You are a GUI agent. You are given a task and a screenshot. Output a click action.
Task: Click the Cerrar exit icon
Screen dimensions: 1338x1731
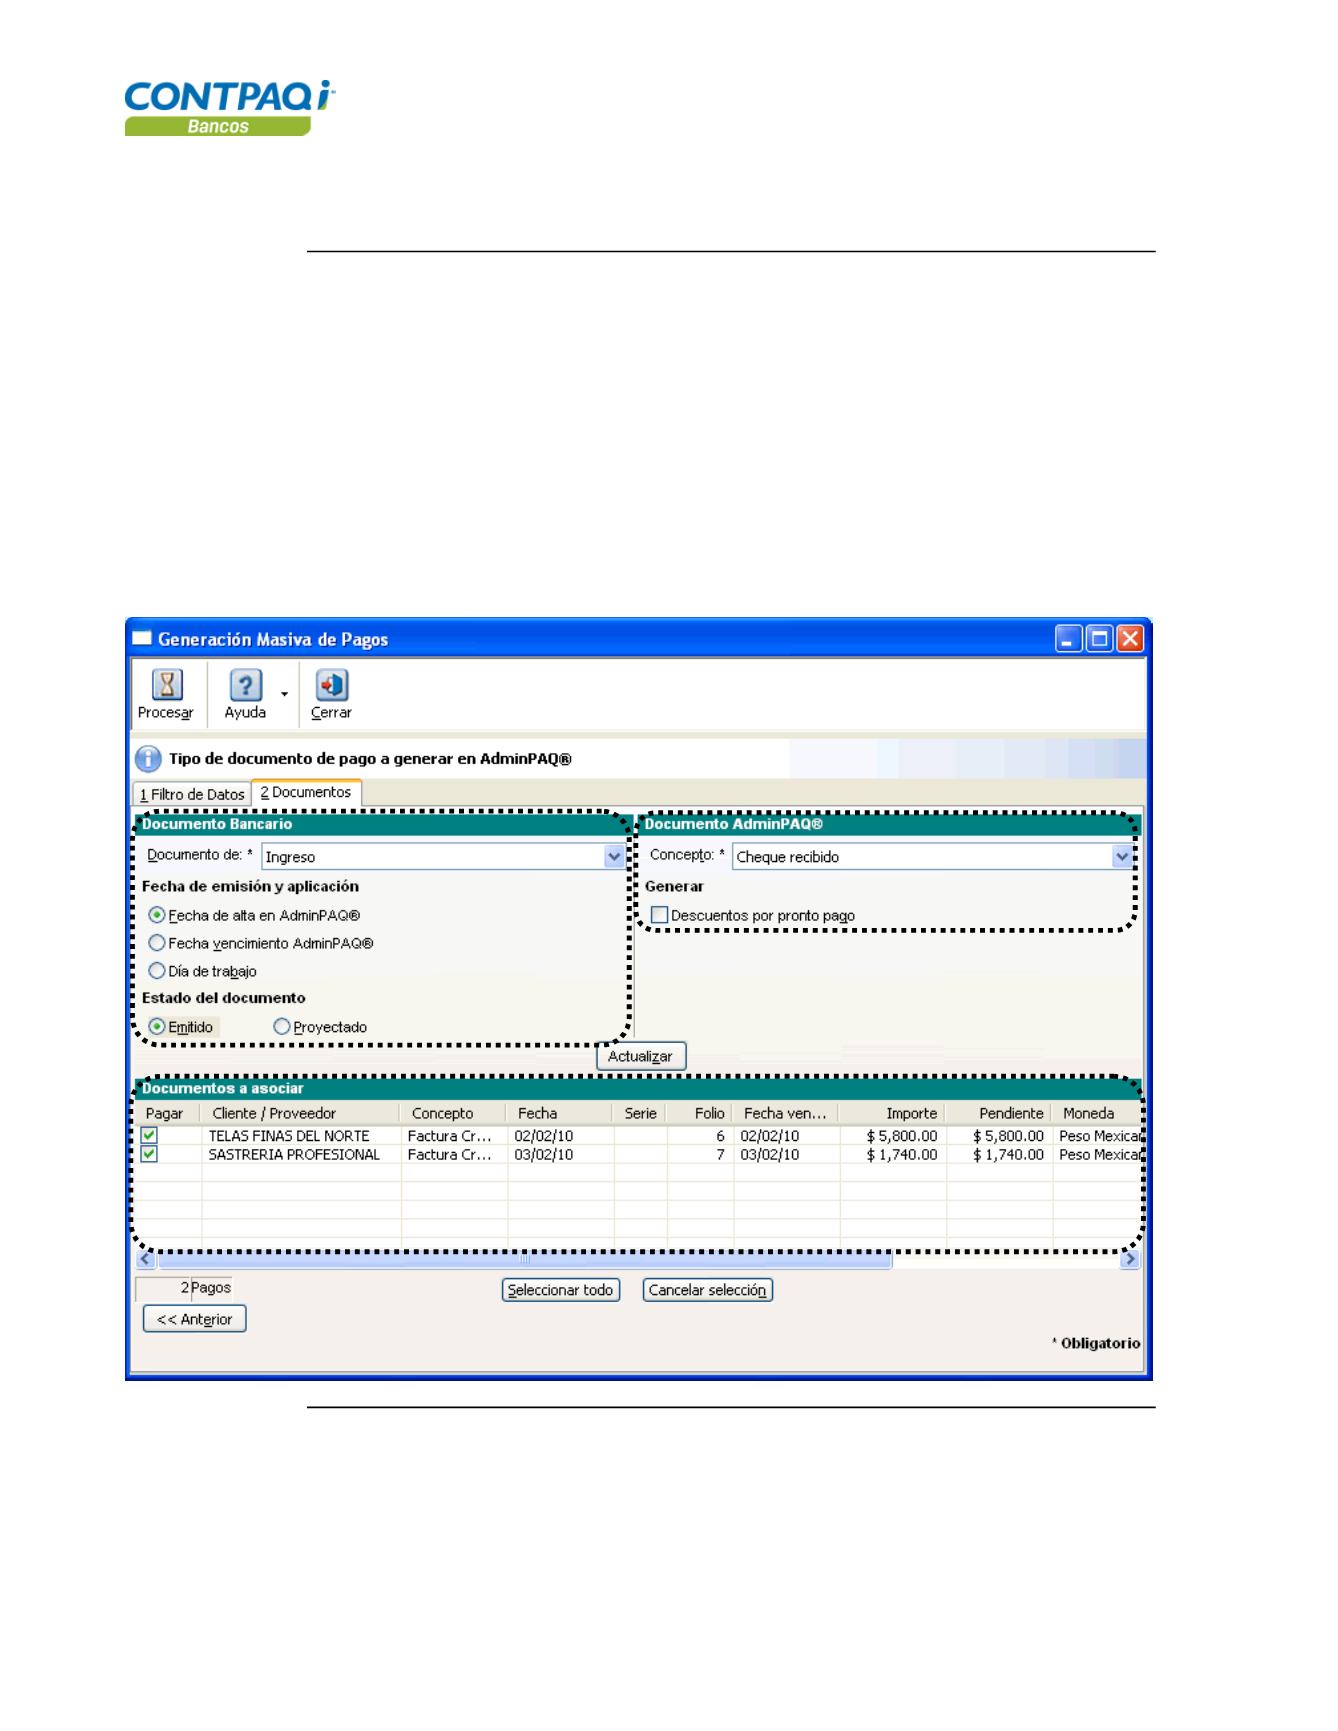click(x=331, y=685)
